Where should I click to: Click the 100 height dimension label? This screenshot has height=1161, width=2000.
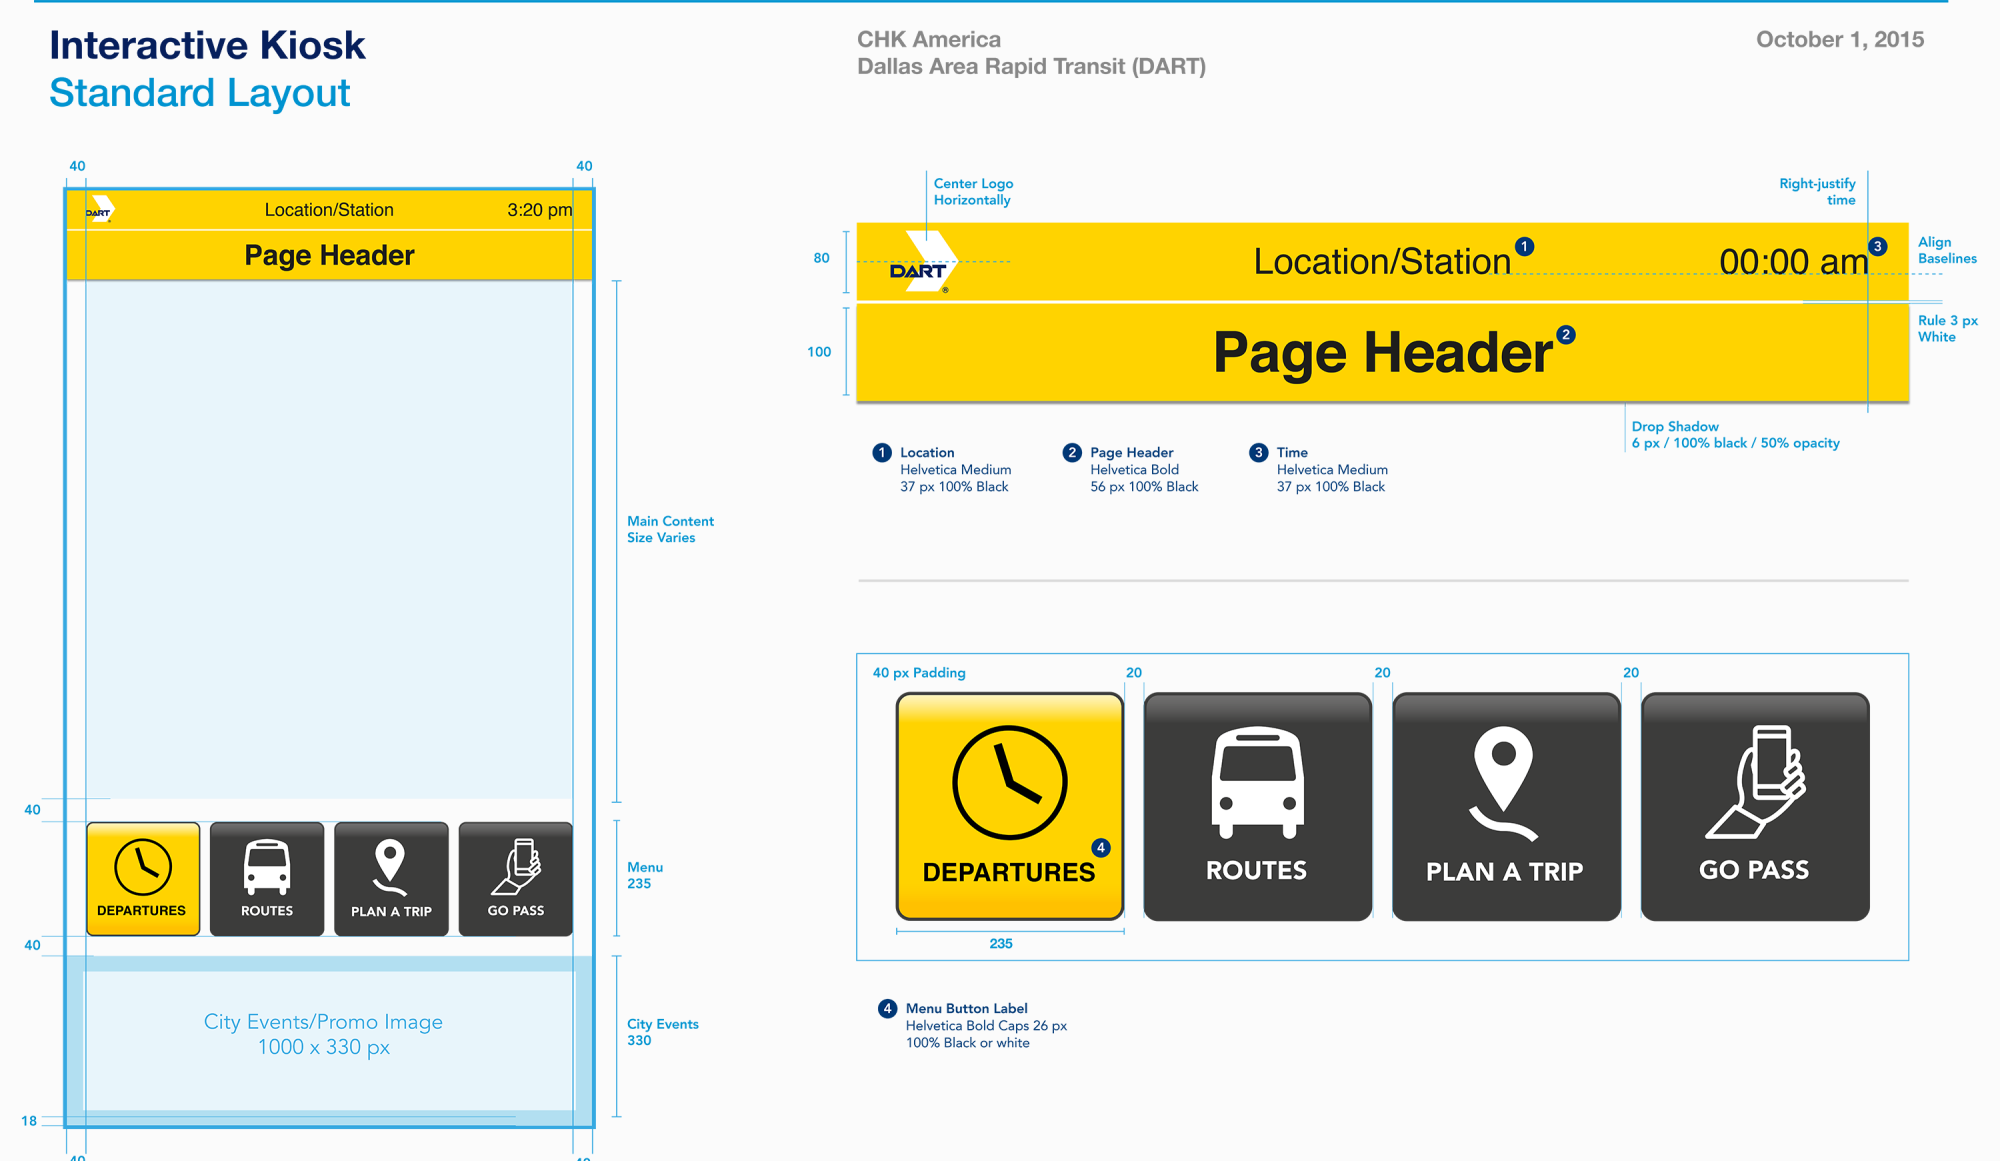[x=819, y=352]
